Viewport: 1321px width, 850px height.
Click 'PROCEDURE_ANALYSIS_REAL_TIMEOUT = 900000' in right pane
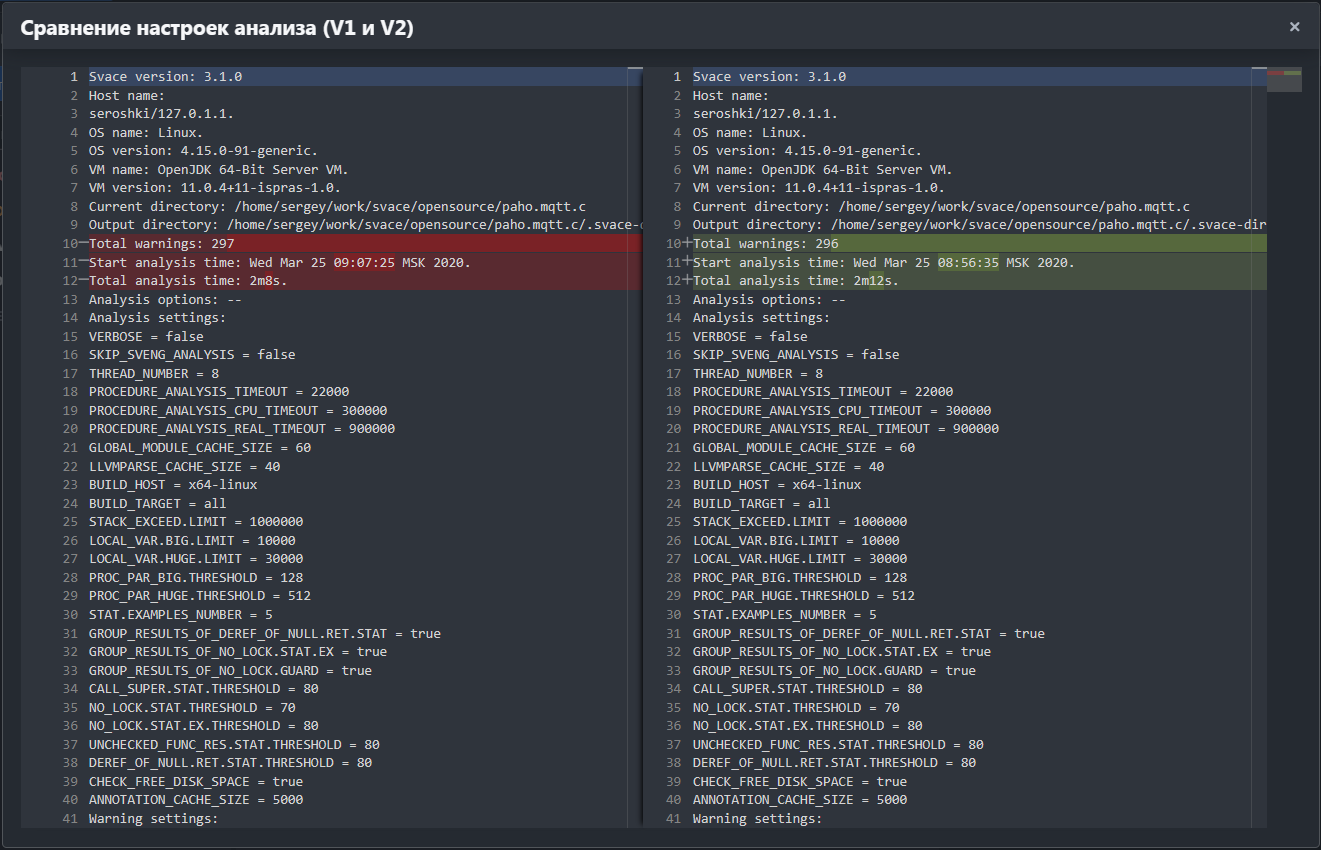(846, 428)
